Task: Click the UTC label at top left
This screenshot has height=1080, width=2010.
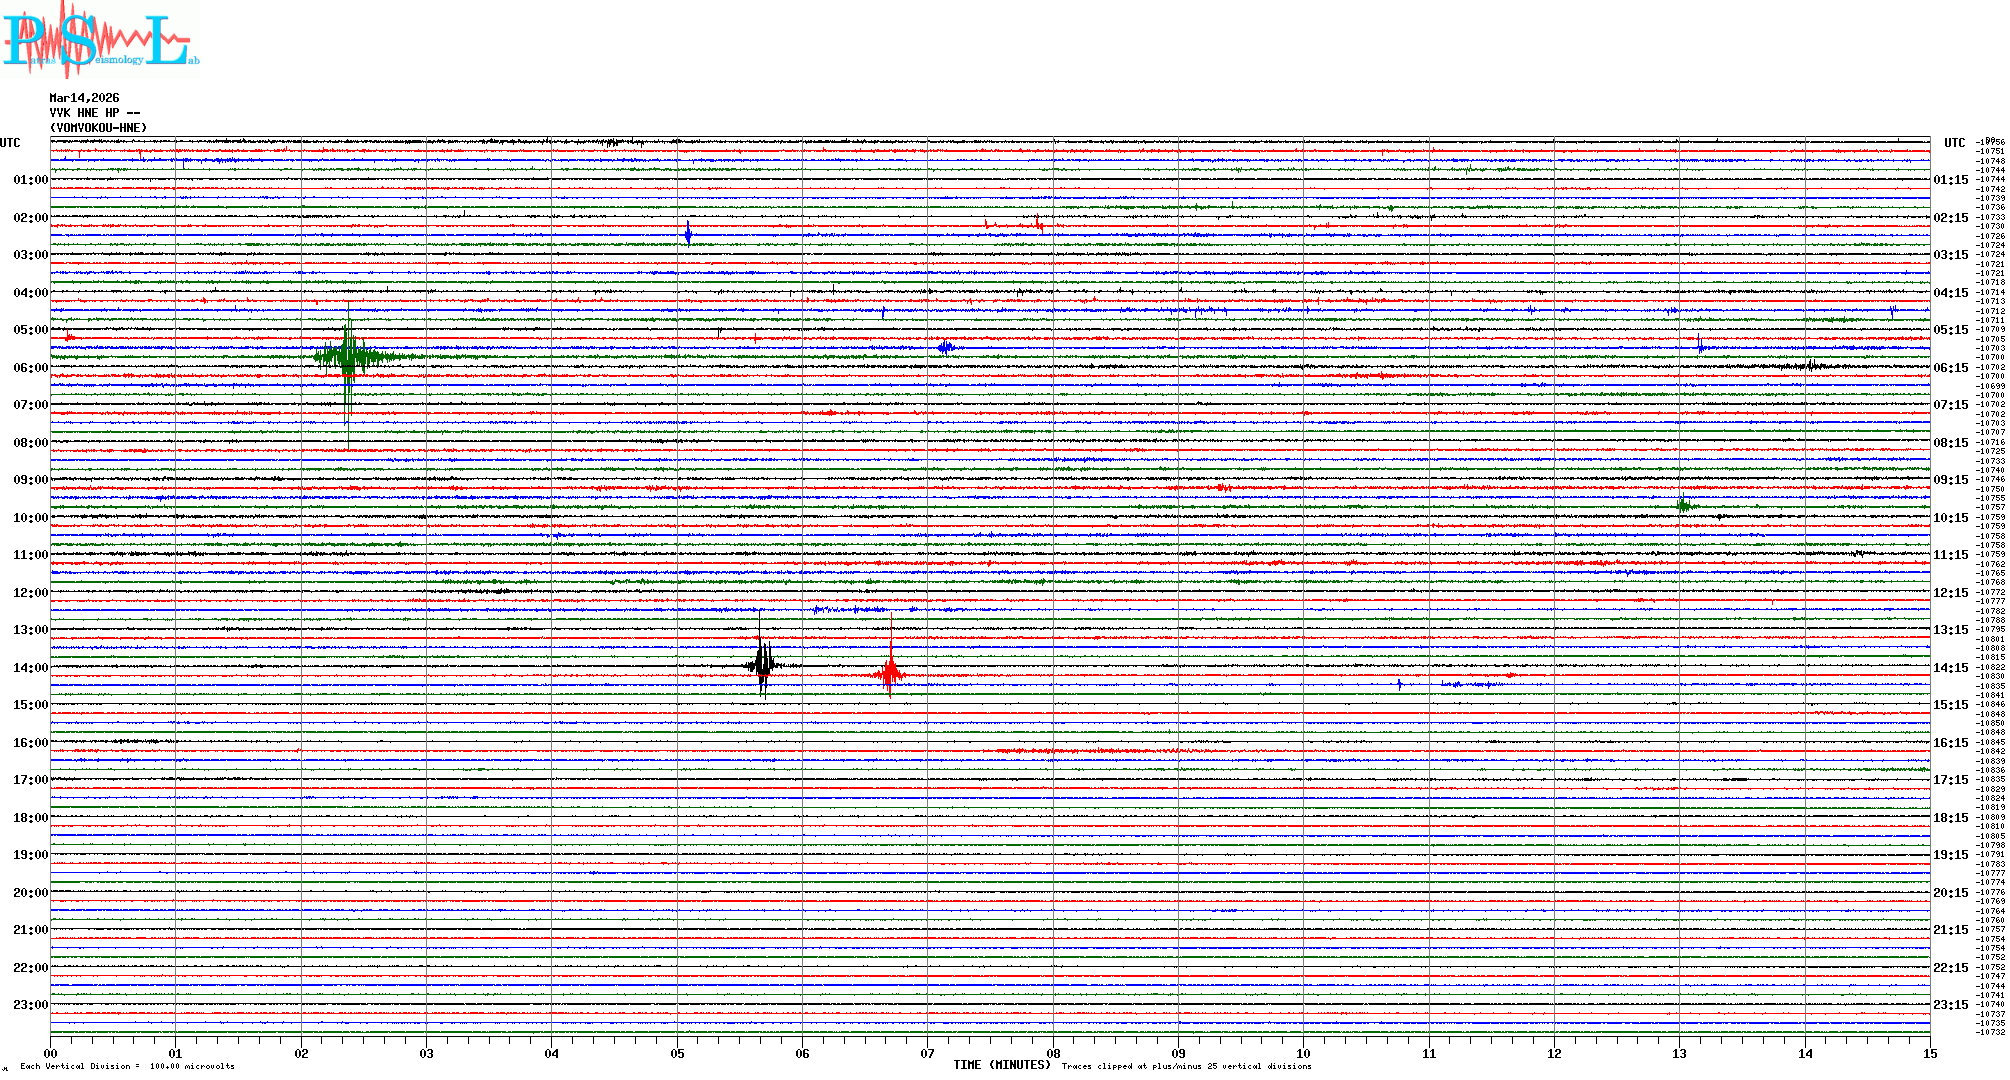Action: point(10,143)
